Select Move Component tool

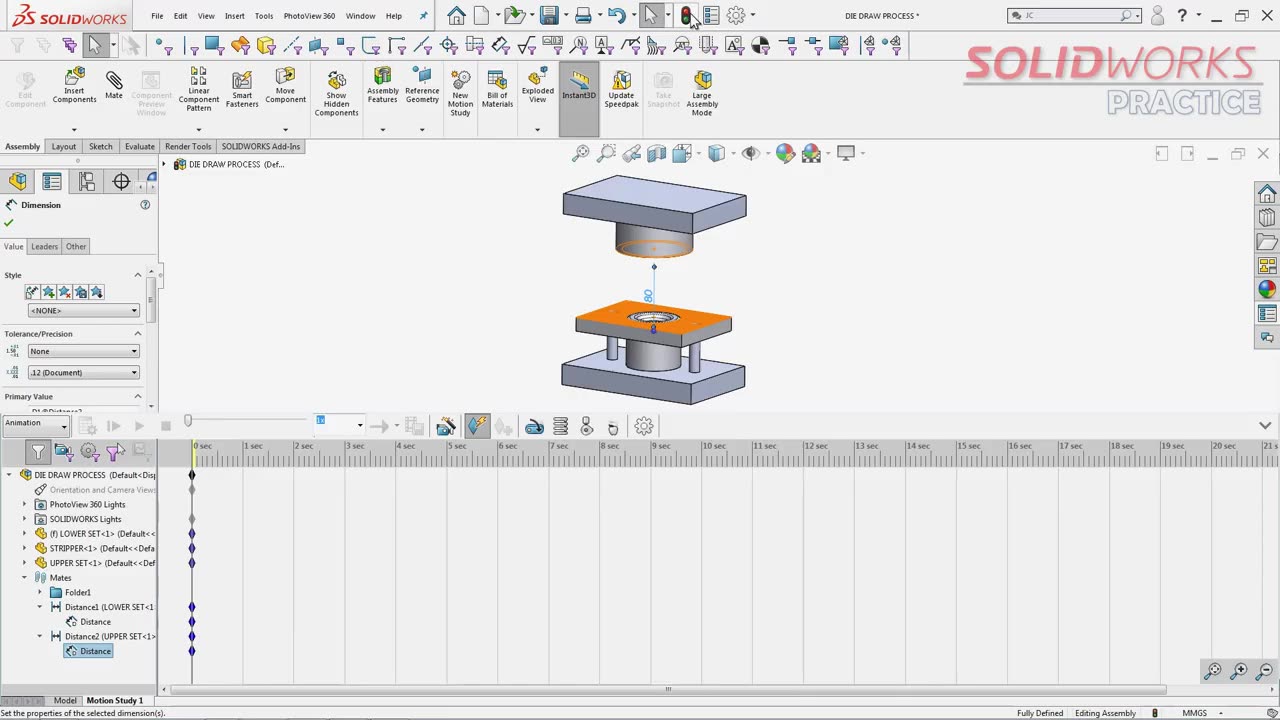(x=285, y=86)
